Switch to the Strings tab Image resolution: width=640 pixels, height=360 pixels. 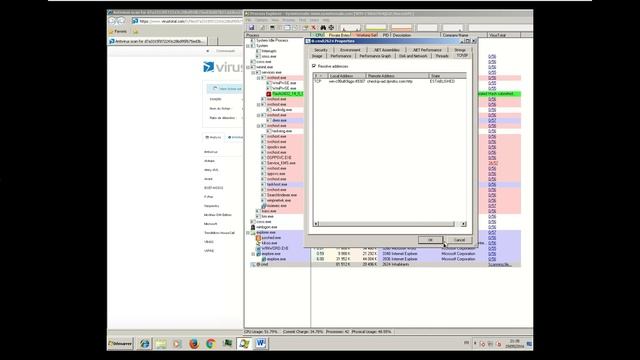point(460,50)
